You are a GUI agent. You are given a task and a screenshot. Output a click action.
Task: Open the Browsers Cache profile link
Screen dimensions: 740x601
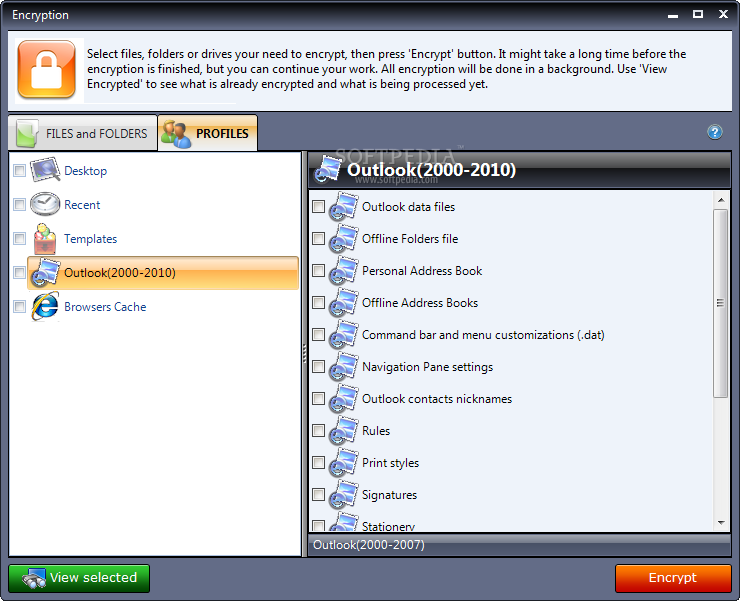click(105, 307)
